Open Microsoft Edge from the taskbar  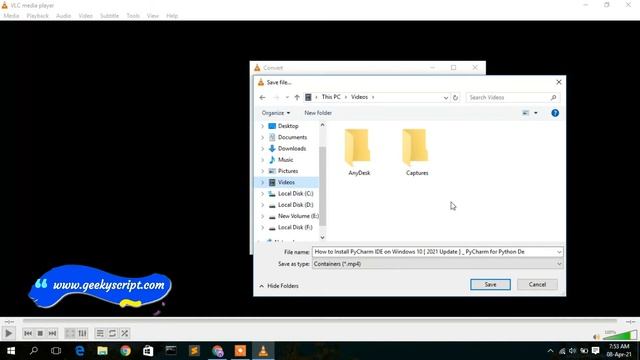point(80,351)
